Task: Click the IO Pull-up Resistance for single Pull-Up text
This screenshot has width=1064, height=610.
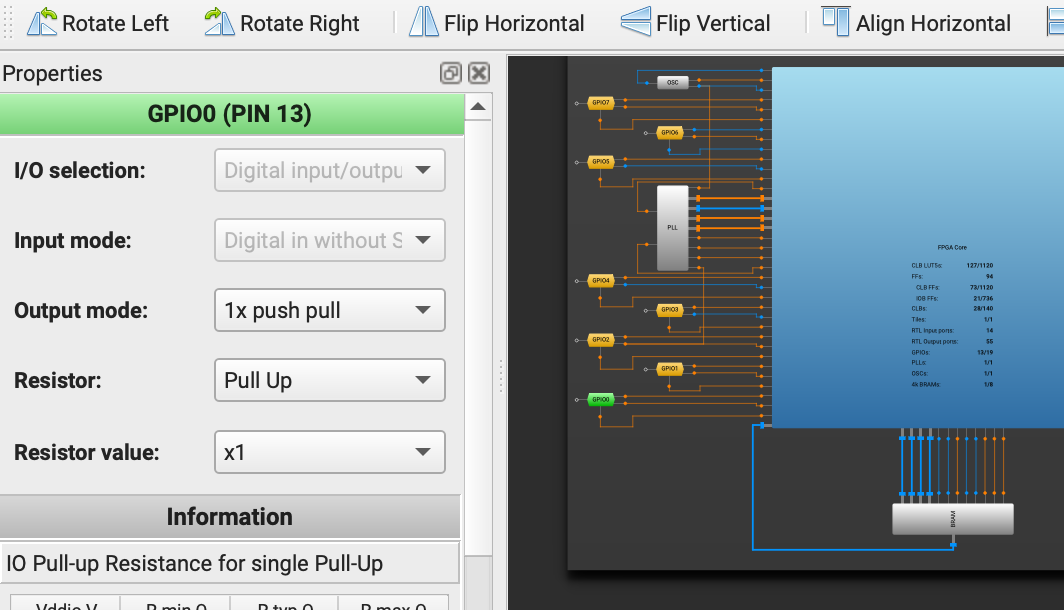Action: [195, 563]
